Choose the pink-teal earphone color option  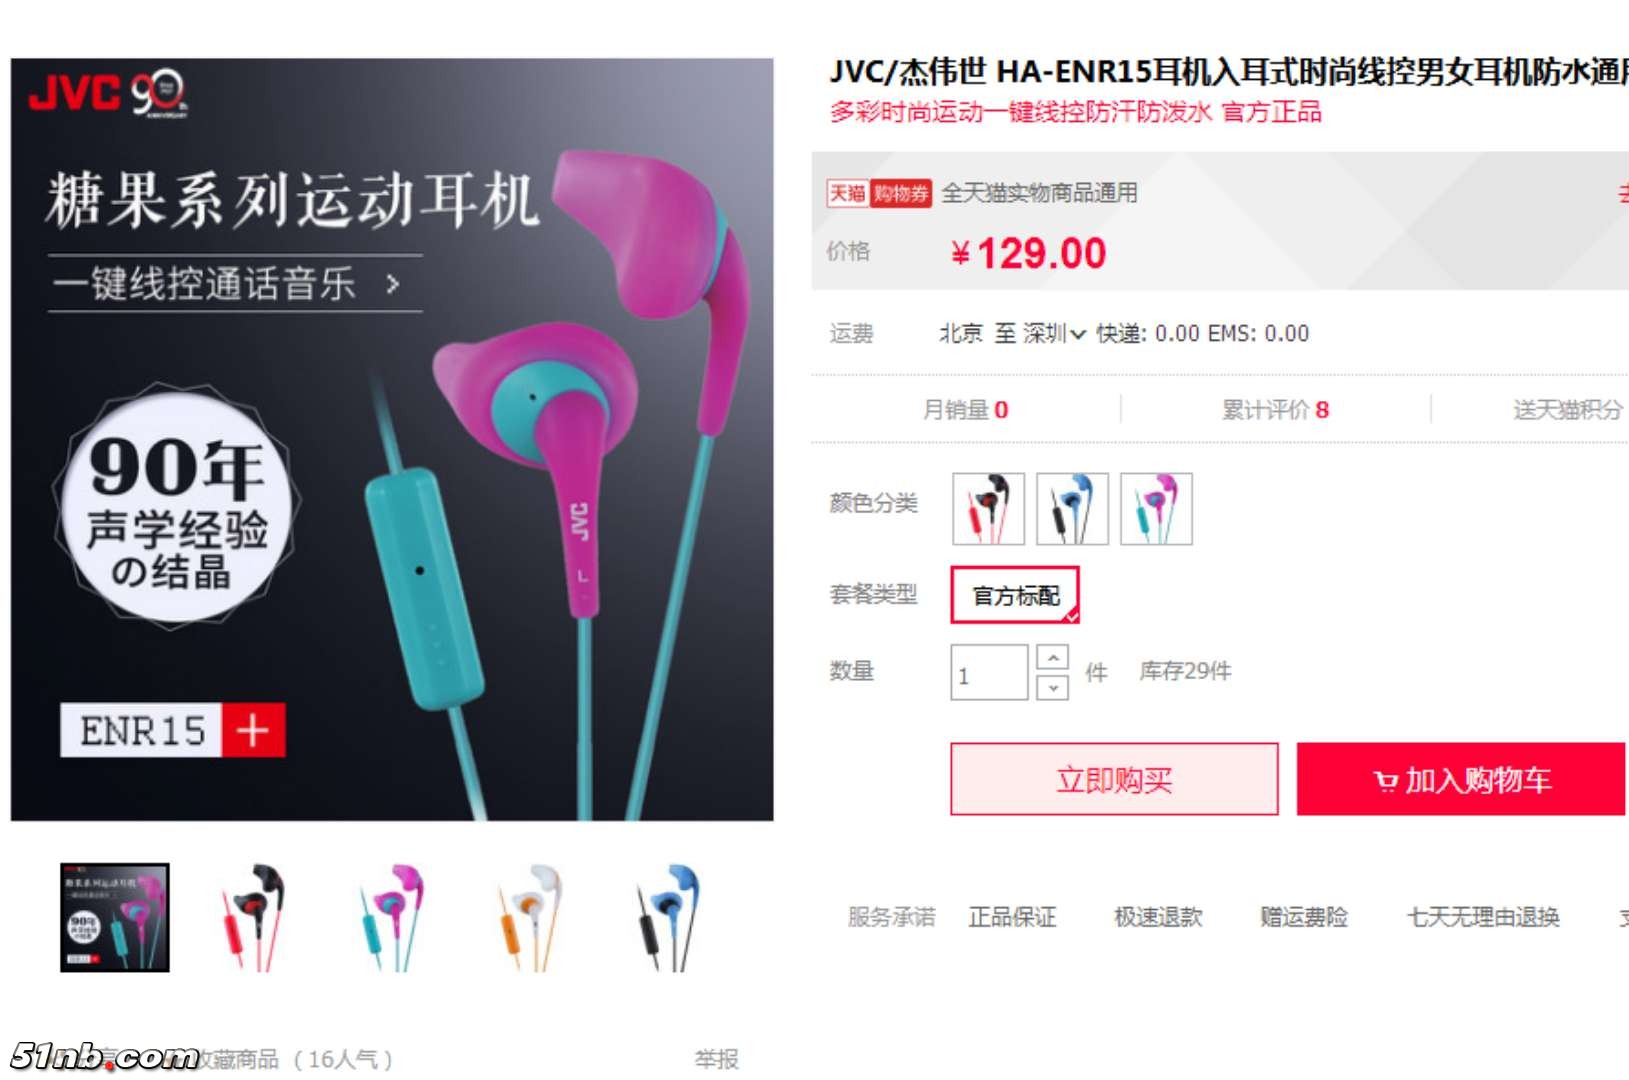[1156, 509]
